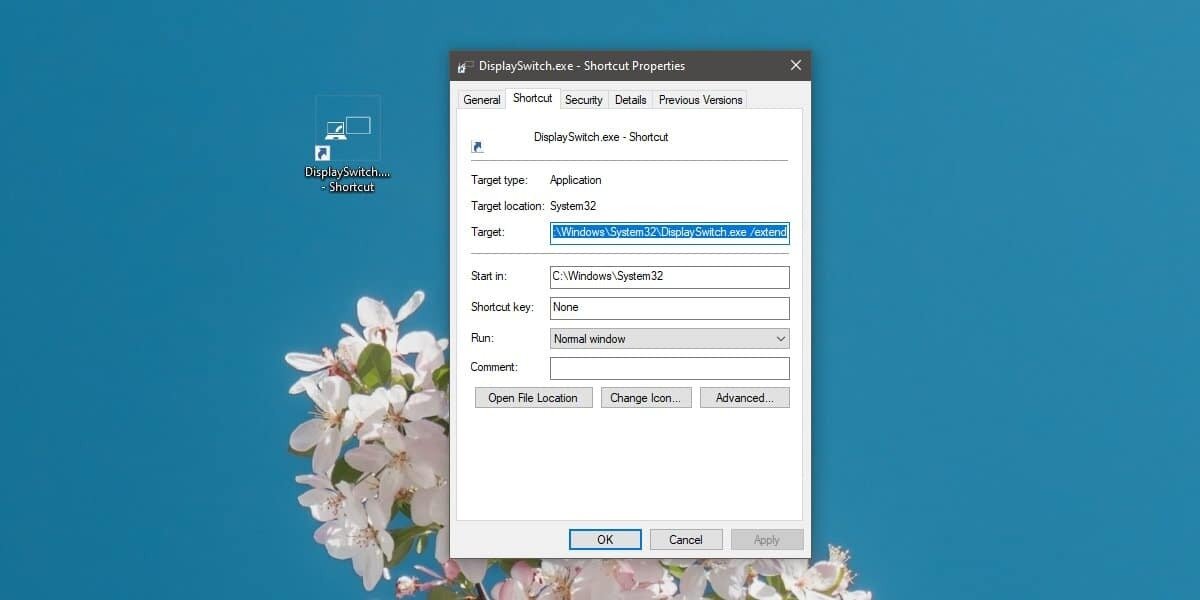Open the Security tab
This screenshot has height=600, width=1200.
(583, 100)
